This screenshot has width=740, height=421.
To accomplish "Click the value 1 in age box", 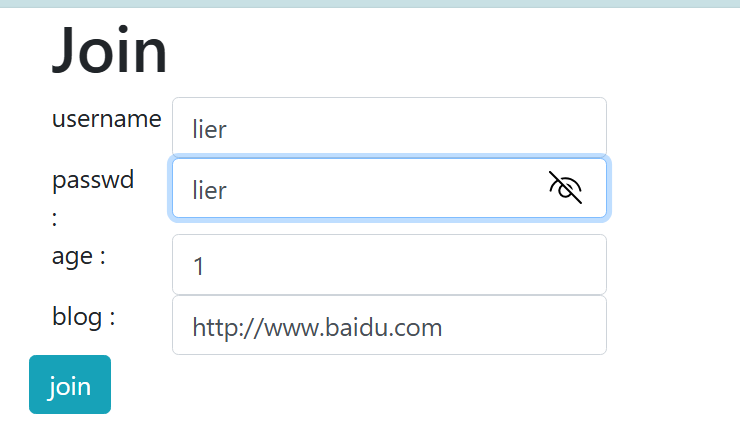I will [199, 266].
